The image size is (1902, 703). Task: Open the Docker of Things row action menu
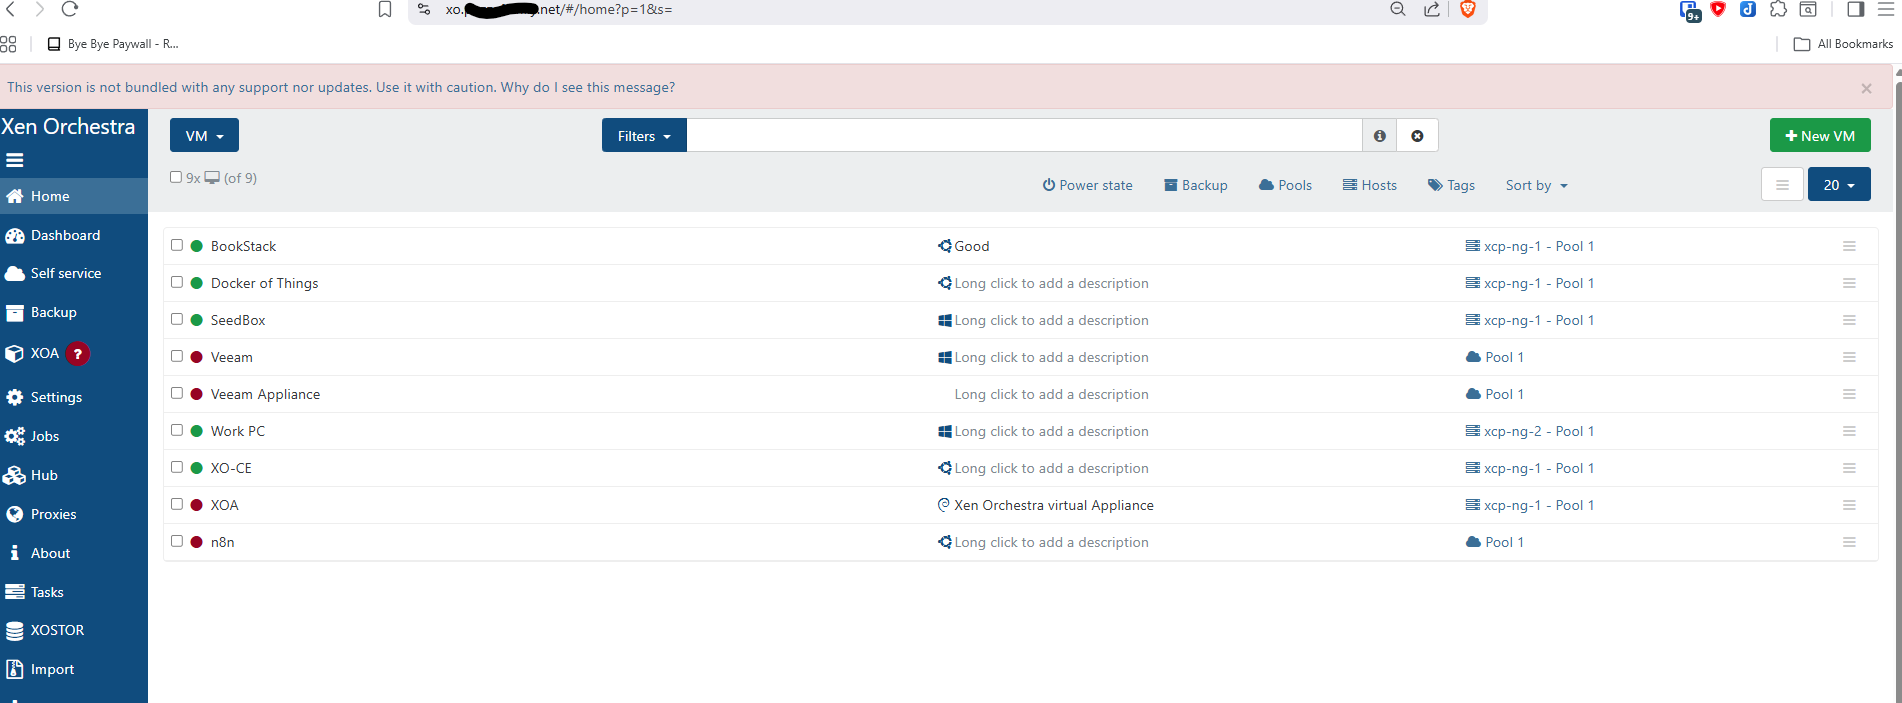tap(1849, 283)
